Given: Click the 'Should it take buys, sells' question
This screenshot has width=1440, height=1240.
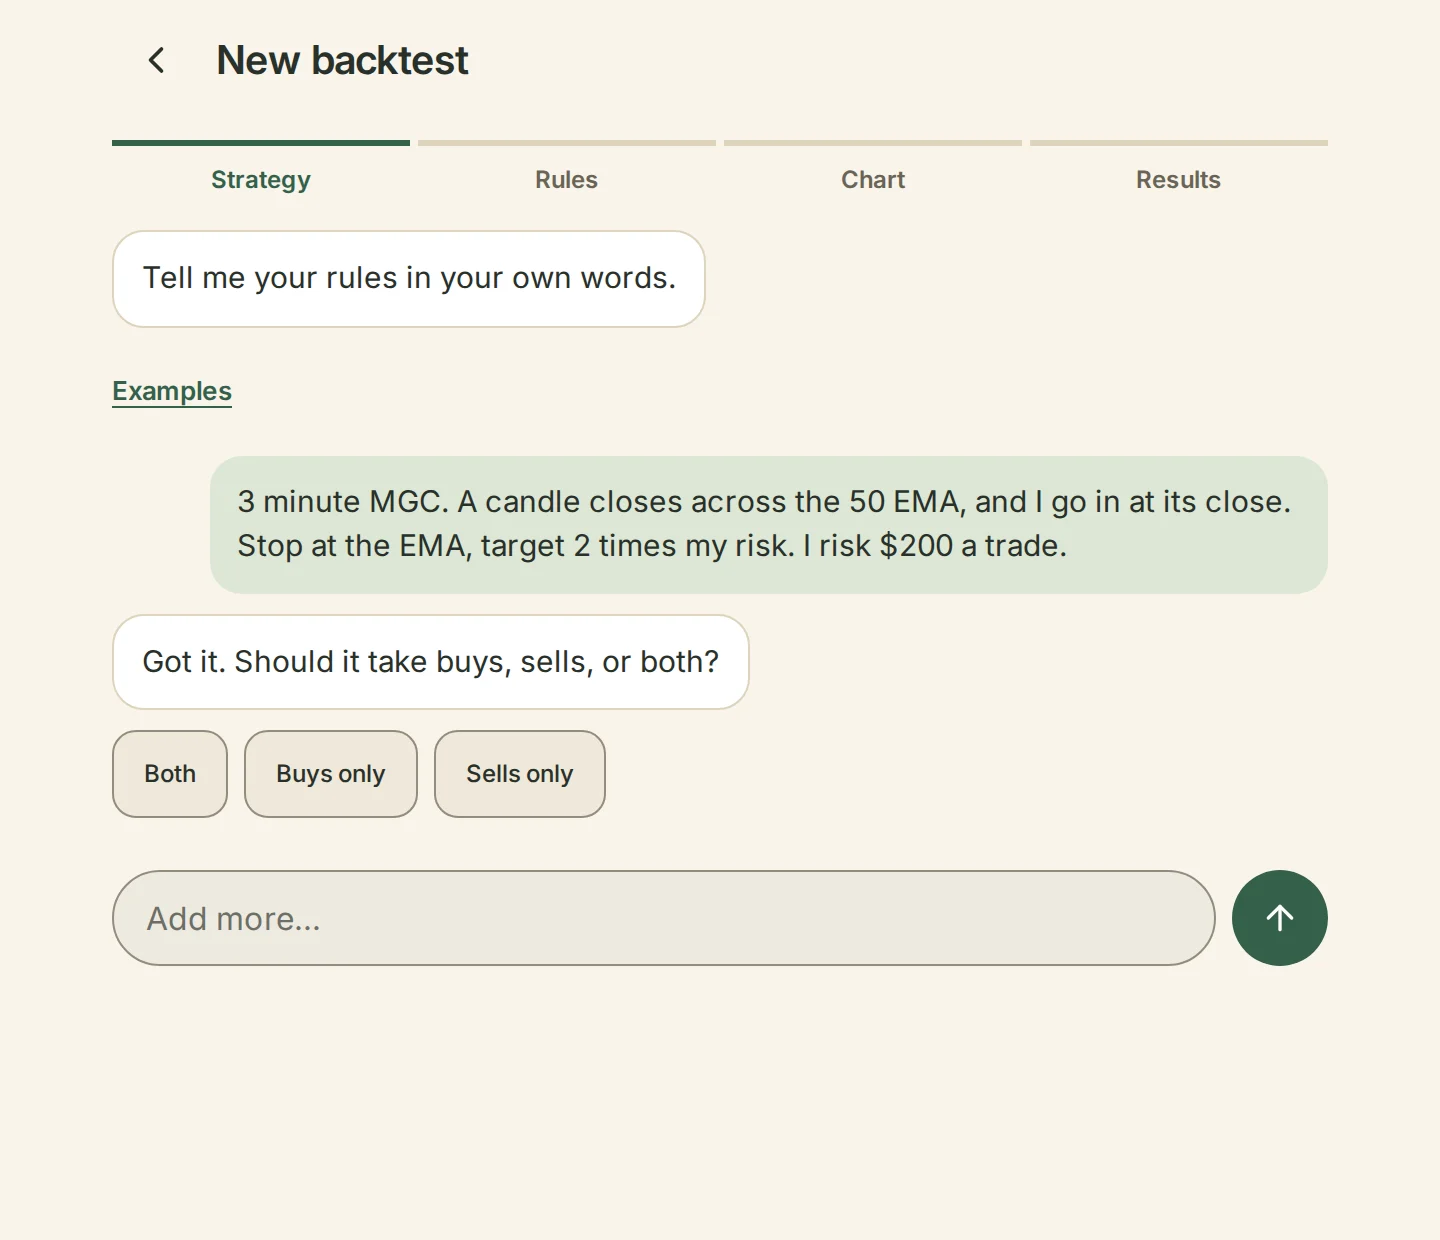Looking at the screenshot, I should (x=431, y=662).
